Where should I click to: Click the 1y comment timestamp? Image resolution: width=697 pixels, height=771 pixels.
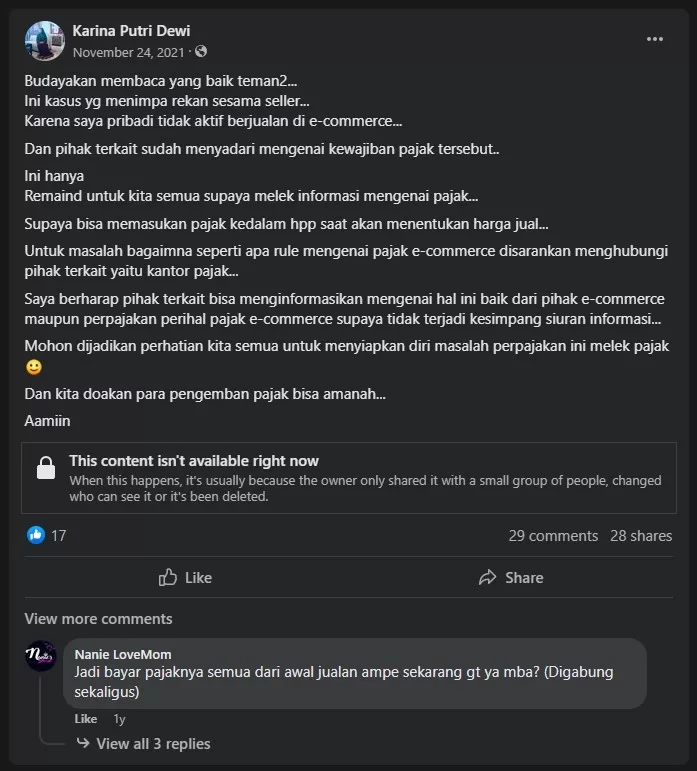[x=119, y=718]
